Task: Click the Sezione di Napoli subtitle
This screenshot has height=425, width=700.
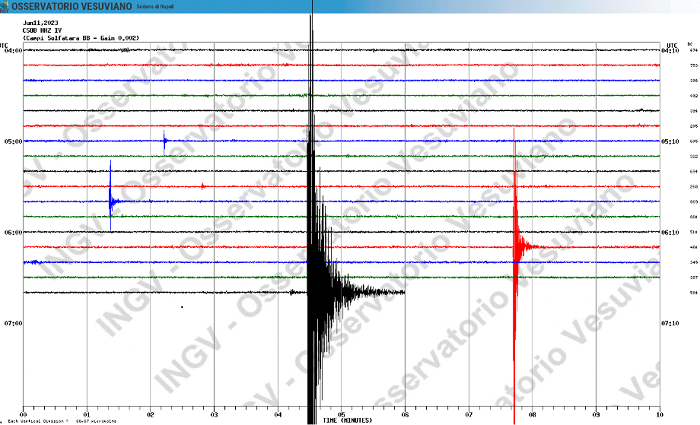Action: (x=155, y=7)
